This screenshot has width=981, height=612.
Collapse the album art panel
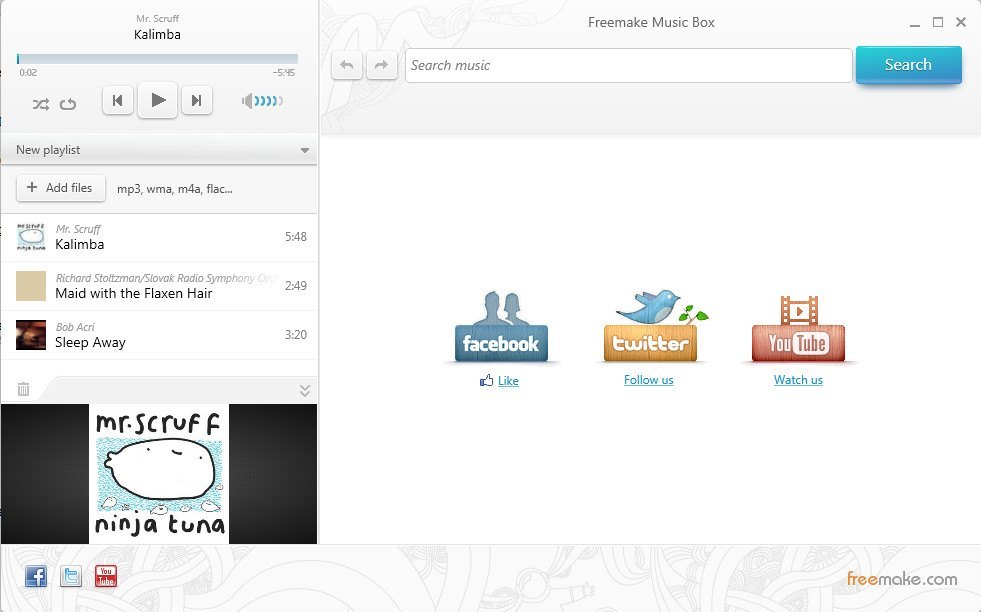pyautogui.click(x=305, y=390)
